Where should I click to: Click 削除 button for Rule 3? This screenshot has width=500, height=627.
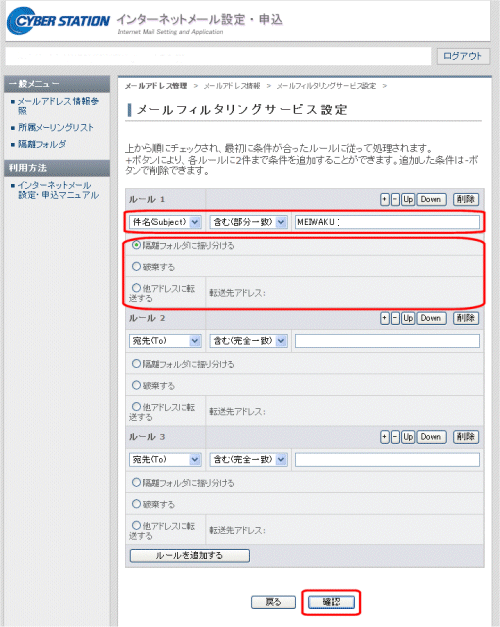click(466, 437)
